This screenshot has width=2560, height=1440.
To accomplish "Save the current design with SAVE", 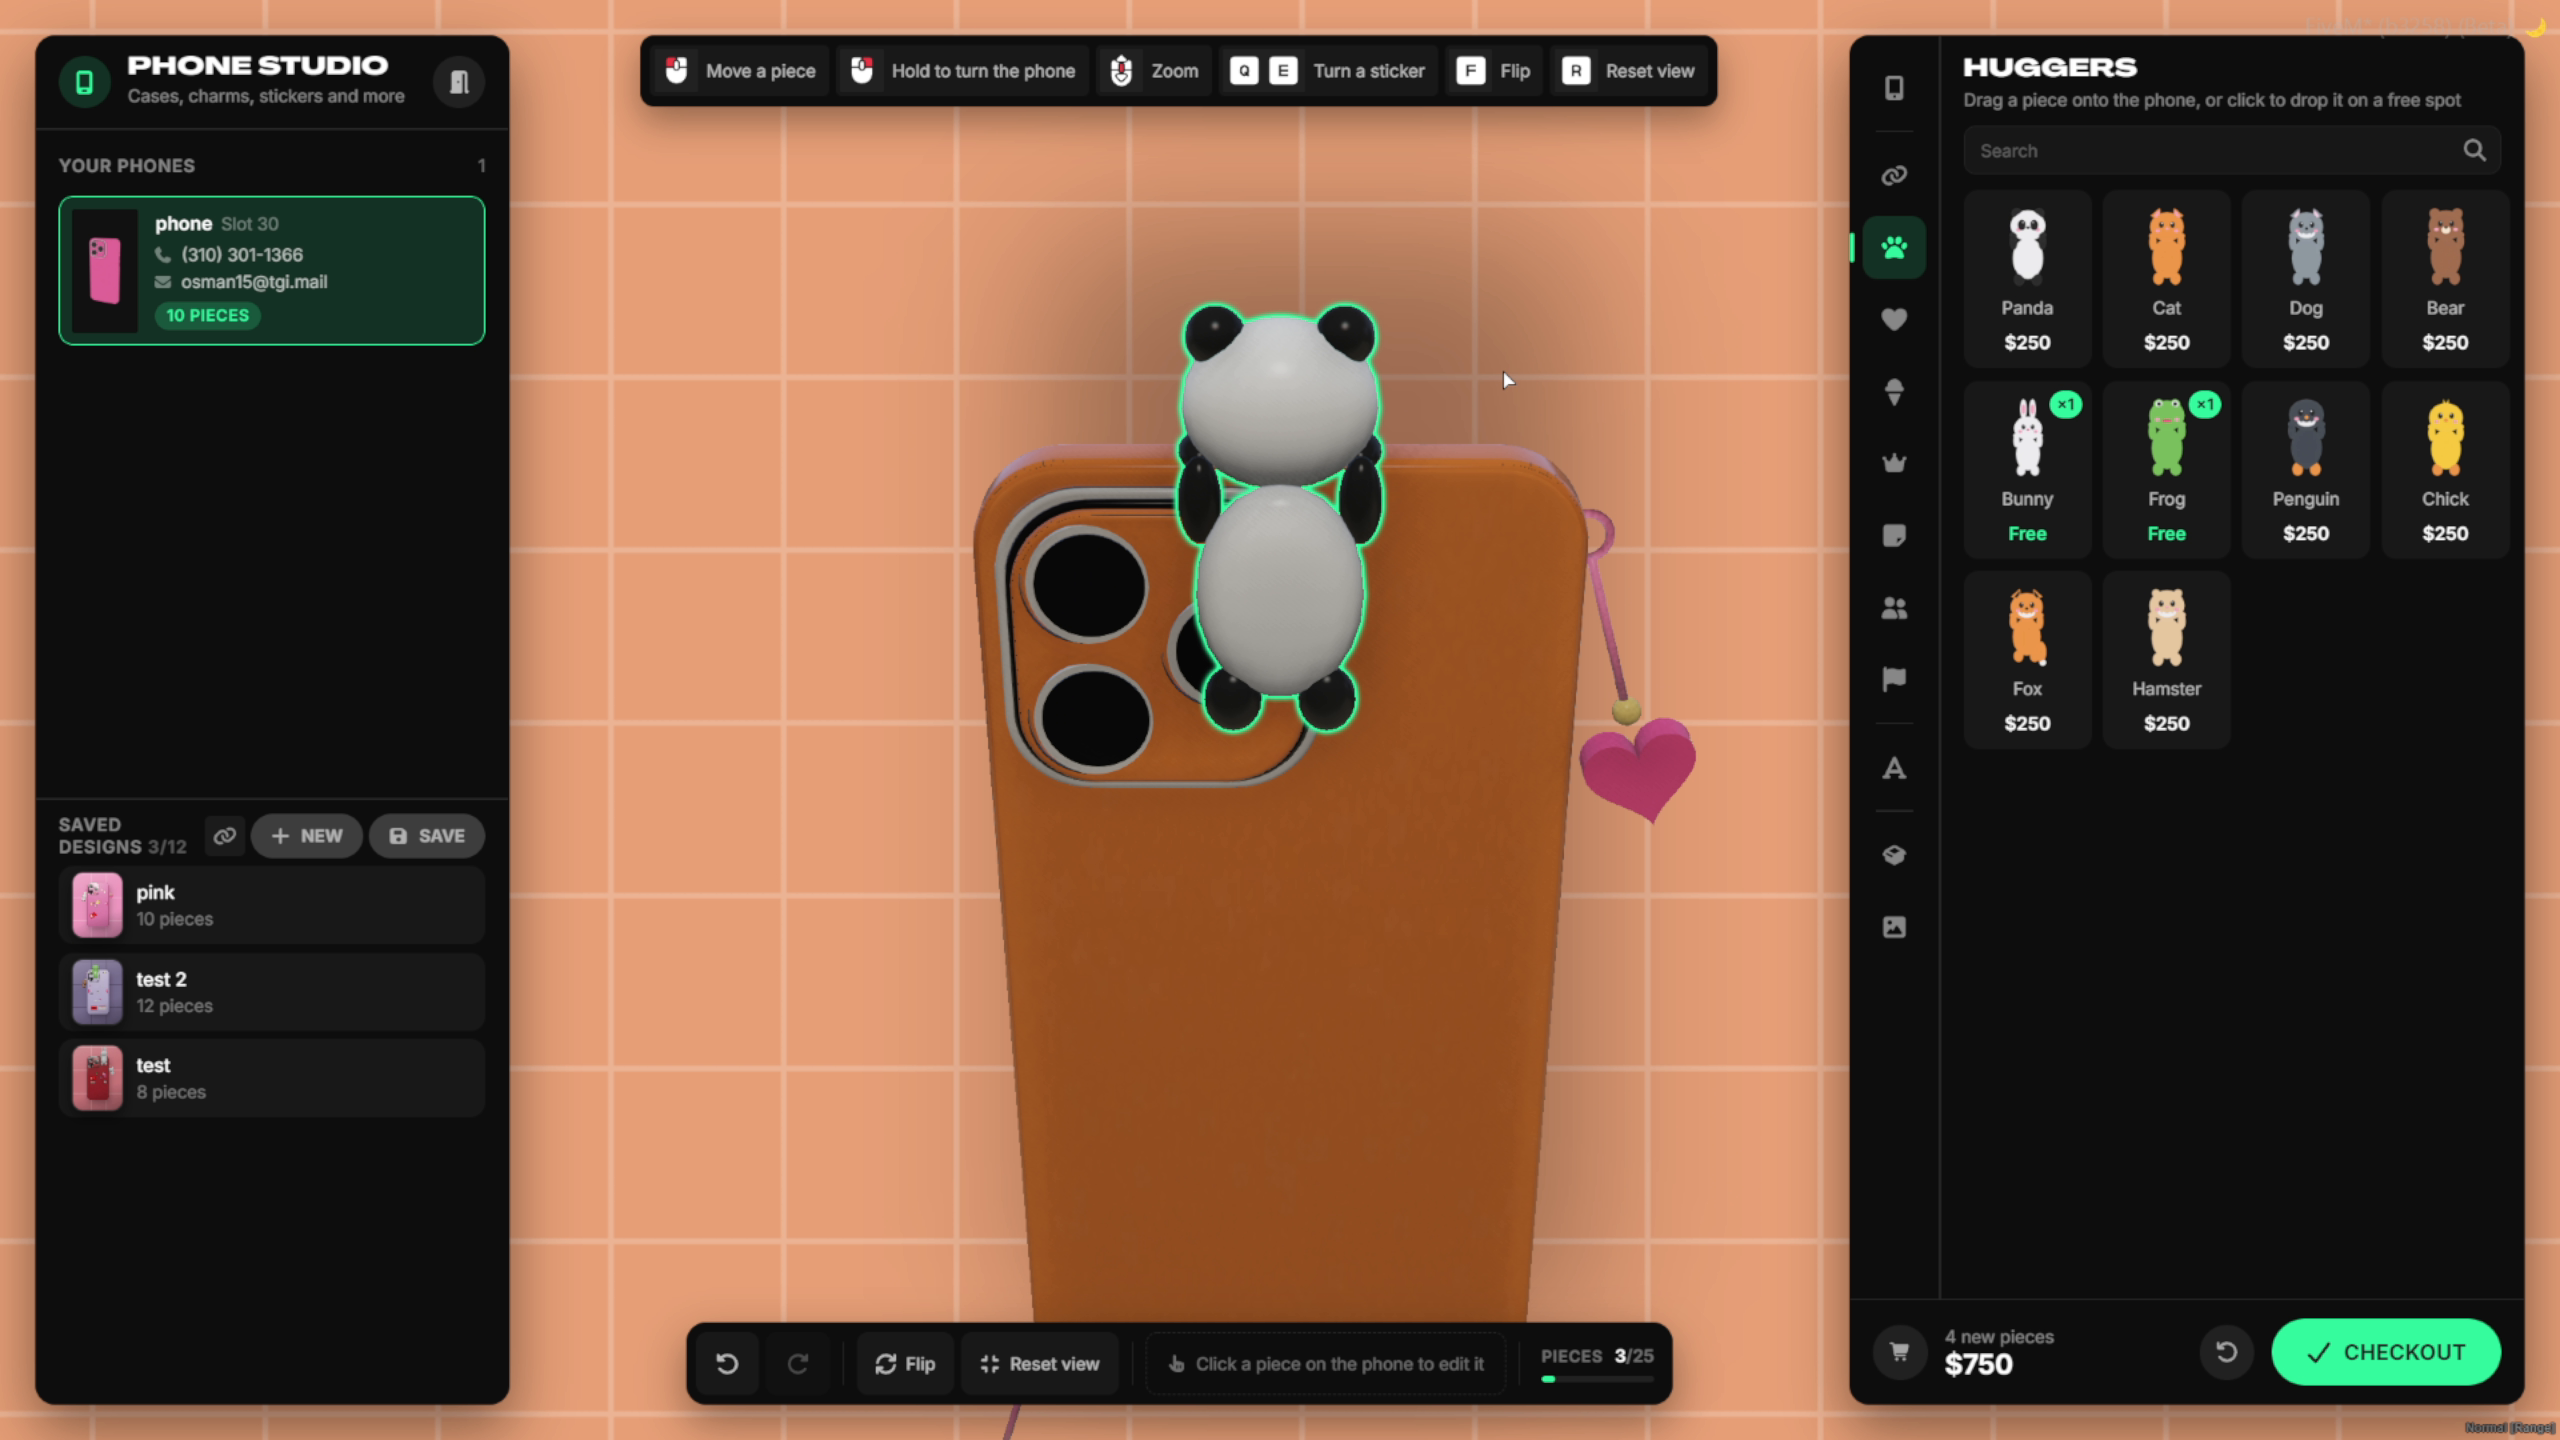I will click(427, 836).
